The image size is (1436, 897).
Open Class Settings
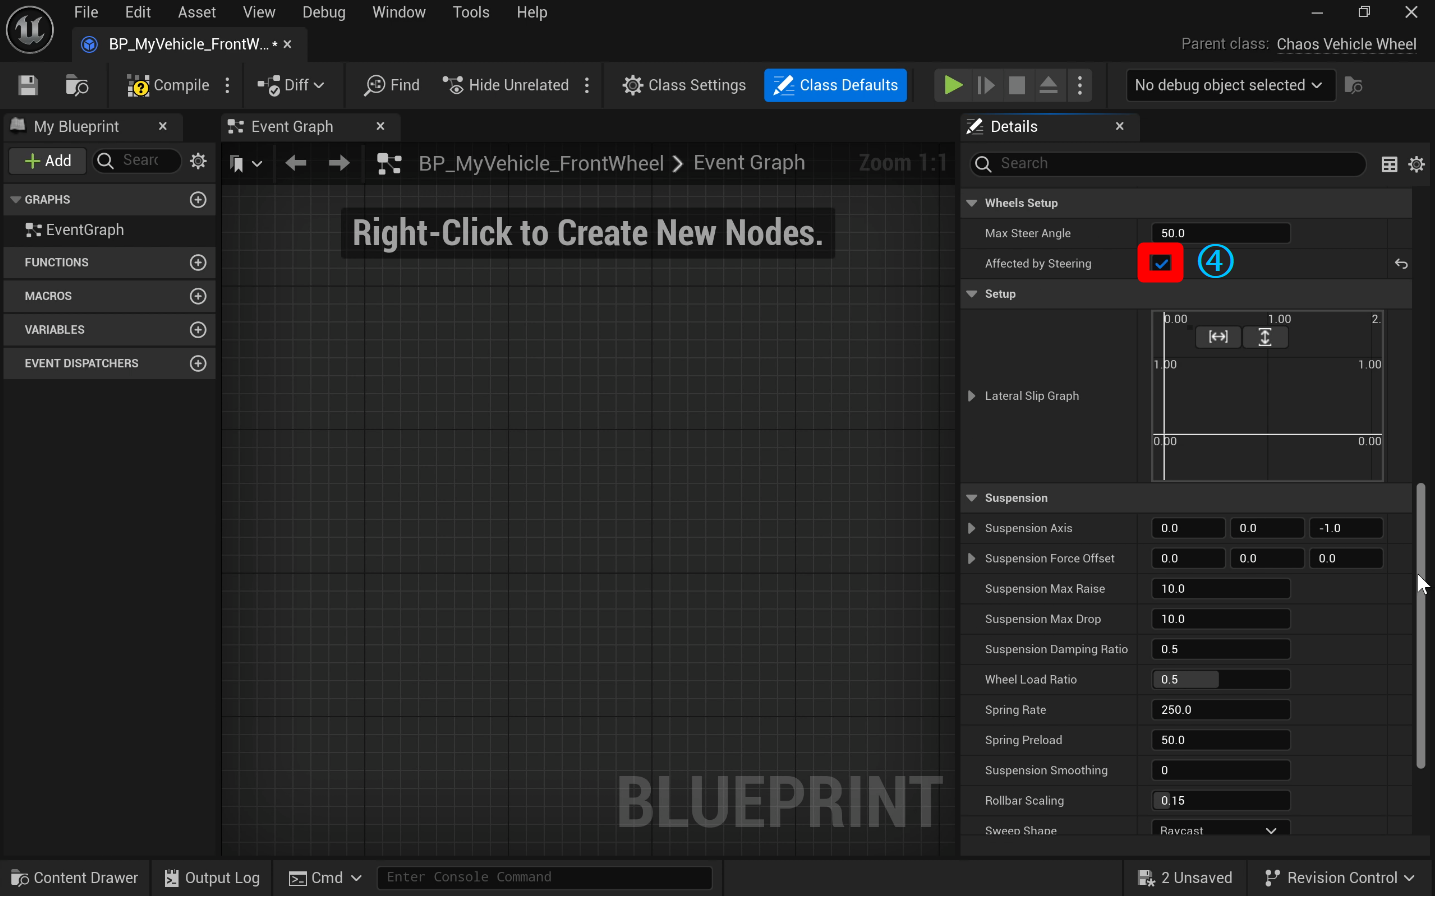pyautogui.click(x=684, y=85)
